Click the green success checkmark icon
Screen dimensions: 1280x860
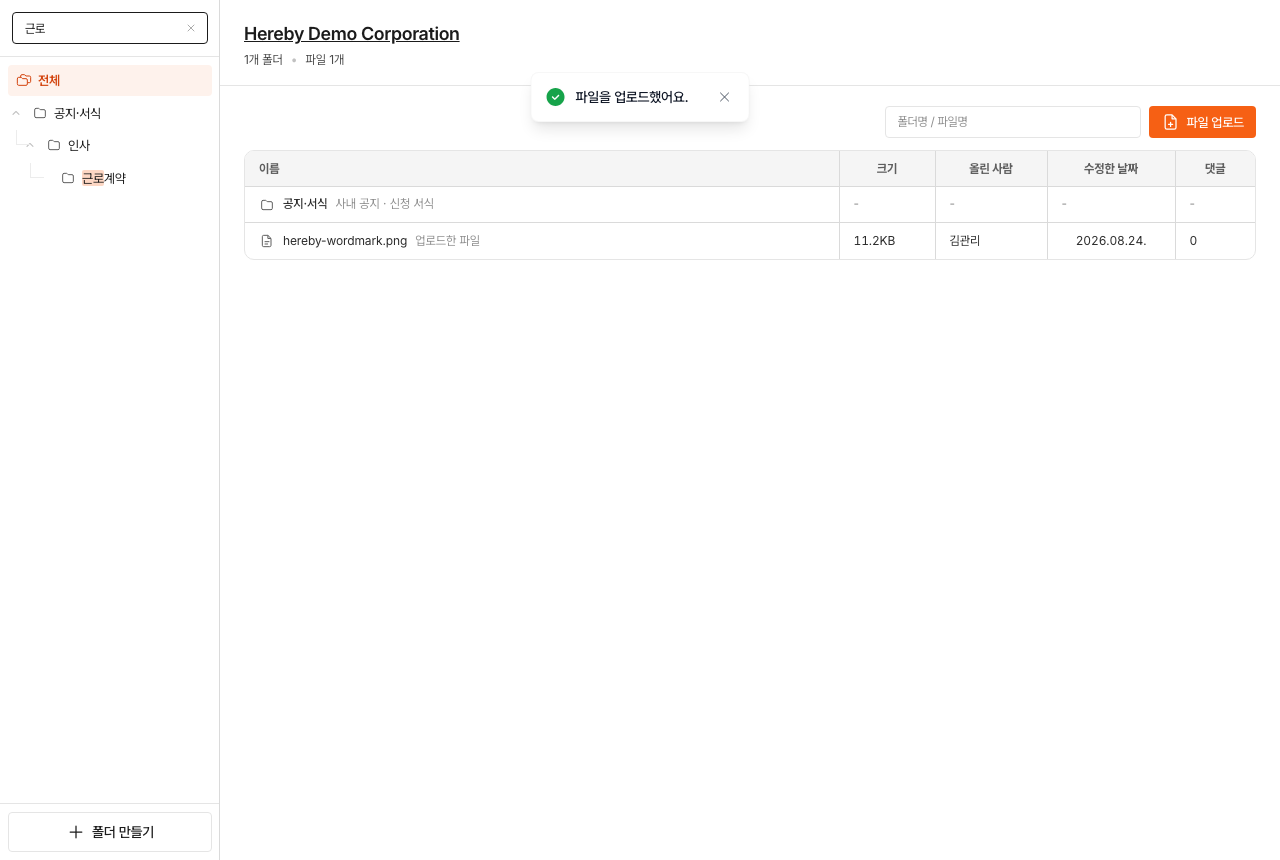[x=555, y=97]
